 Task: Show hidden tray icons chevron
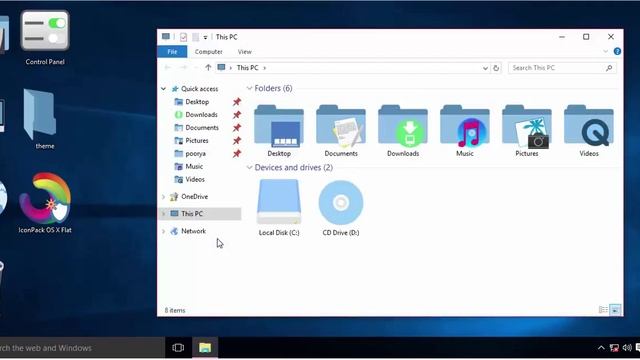tap(601, 348)
